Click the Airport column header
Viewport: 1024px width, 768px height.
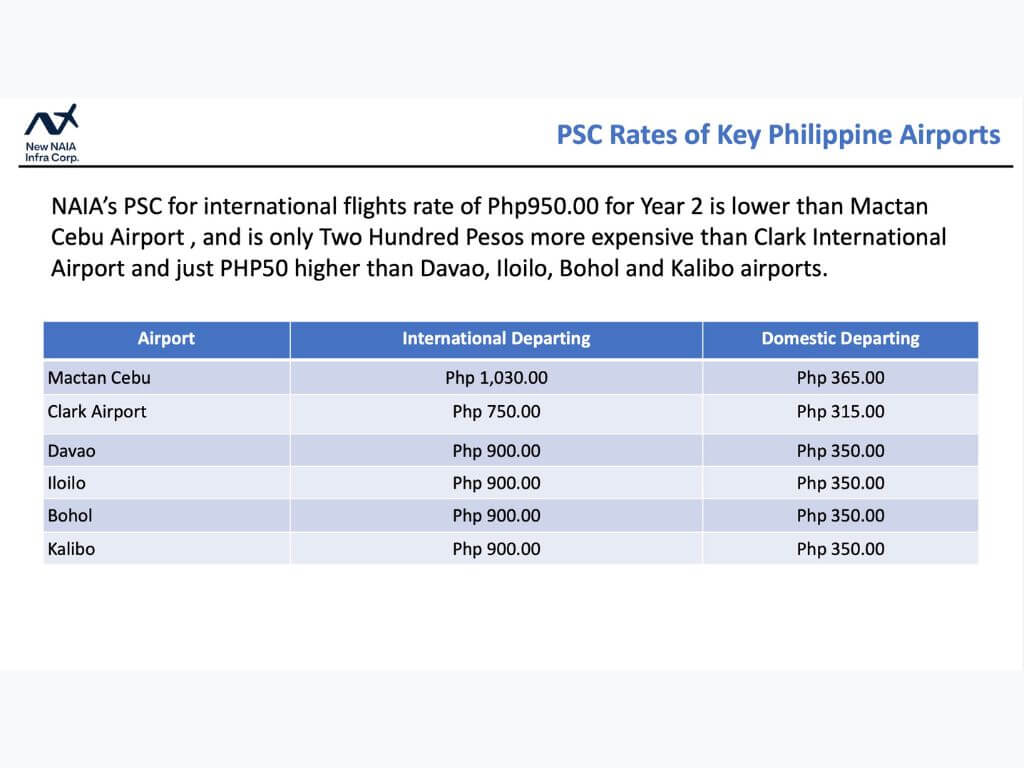tap(167, 339)
